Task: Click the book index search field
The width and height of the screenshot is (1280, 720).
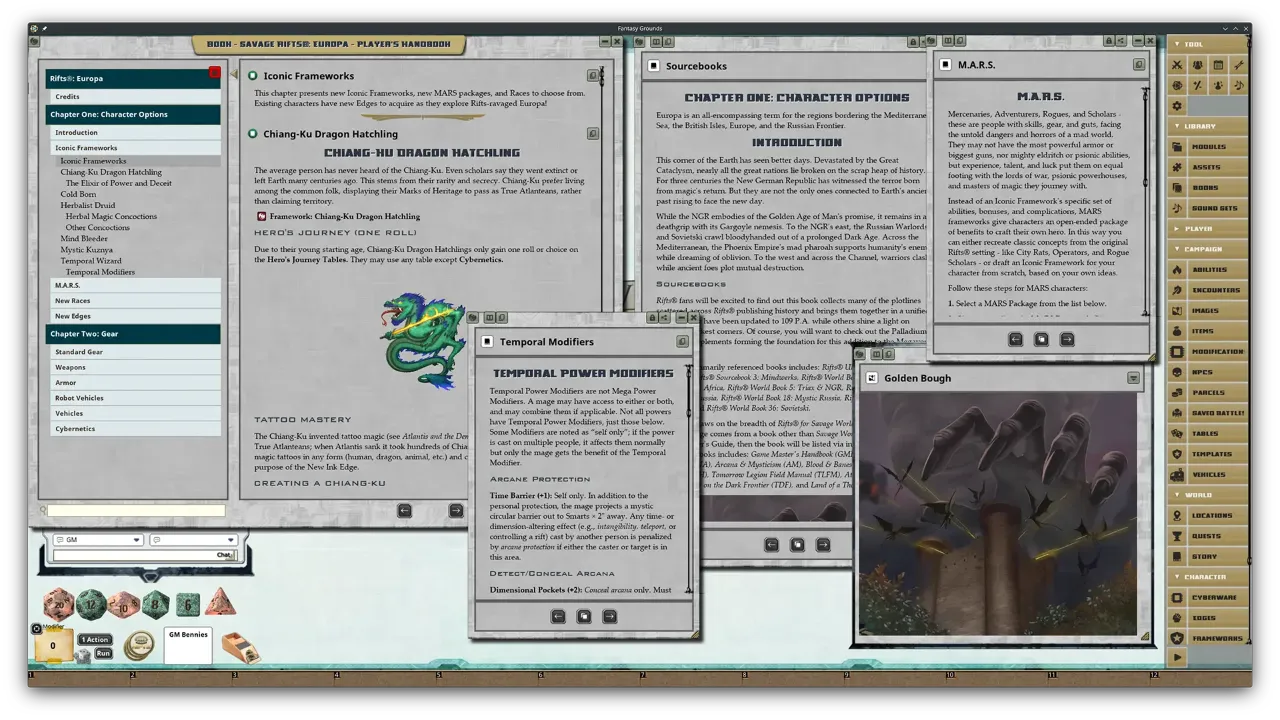Action: [x=136, y=511]
